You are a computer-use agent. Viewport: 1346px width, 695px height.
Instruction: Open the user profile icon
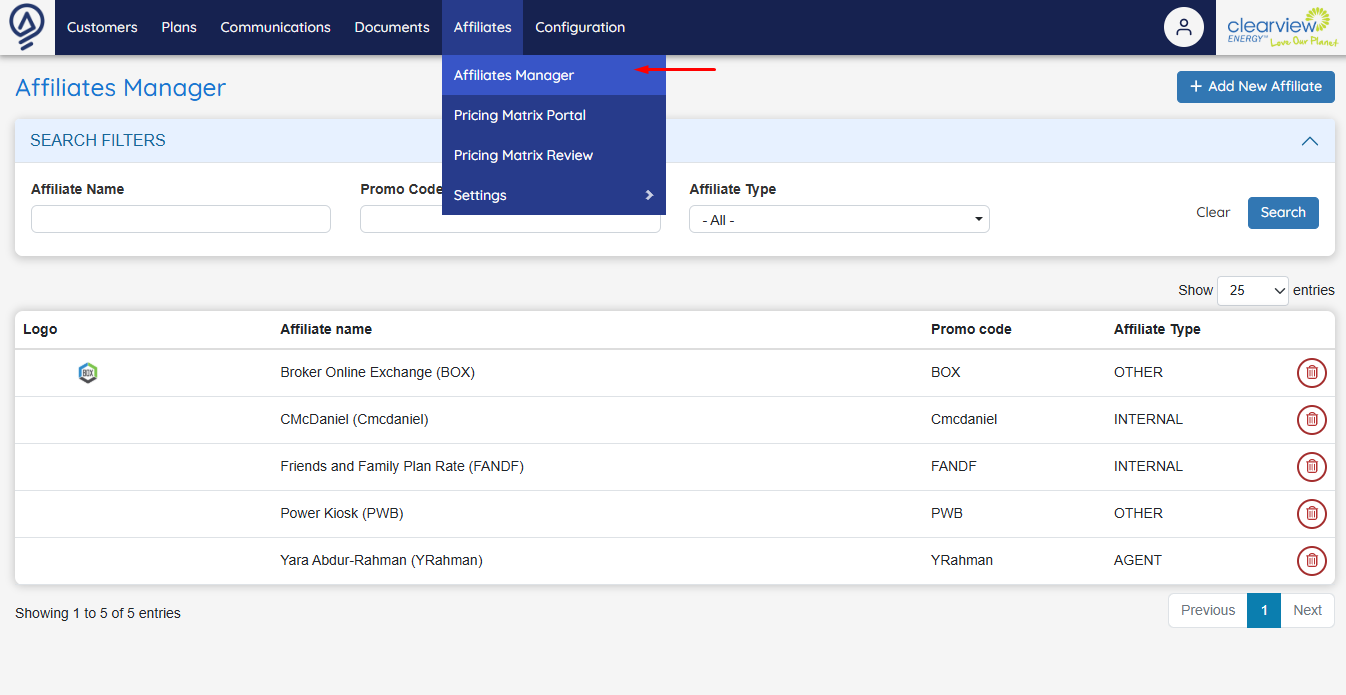coord(1184,27)
